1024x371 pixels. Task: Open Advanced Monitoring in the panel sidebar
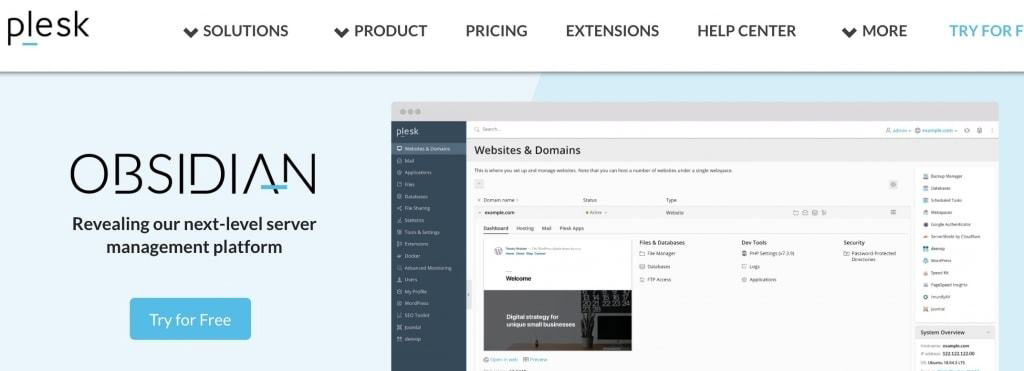tap(428, 268)
